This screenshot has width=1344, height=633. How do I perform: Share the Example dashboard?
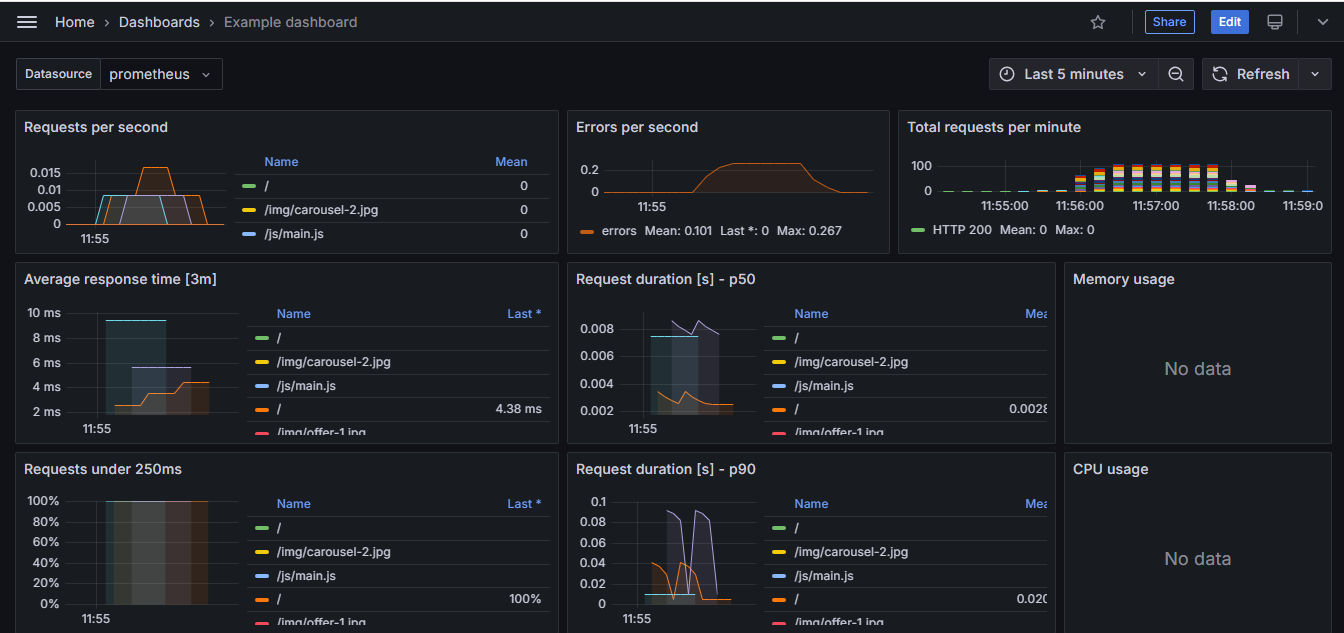click(1169, 21)
